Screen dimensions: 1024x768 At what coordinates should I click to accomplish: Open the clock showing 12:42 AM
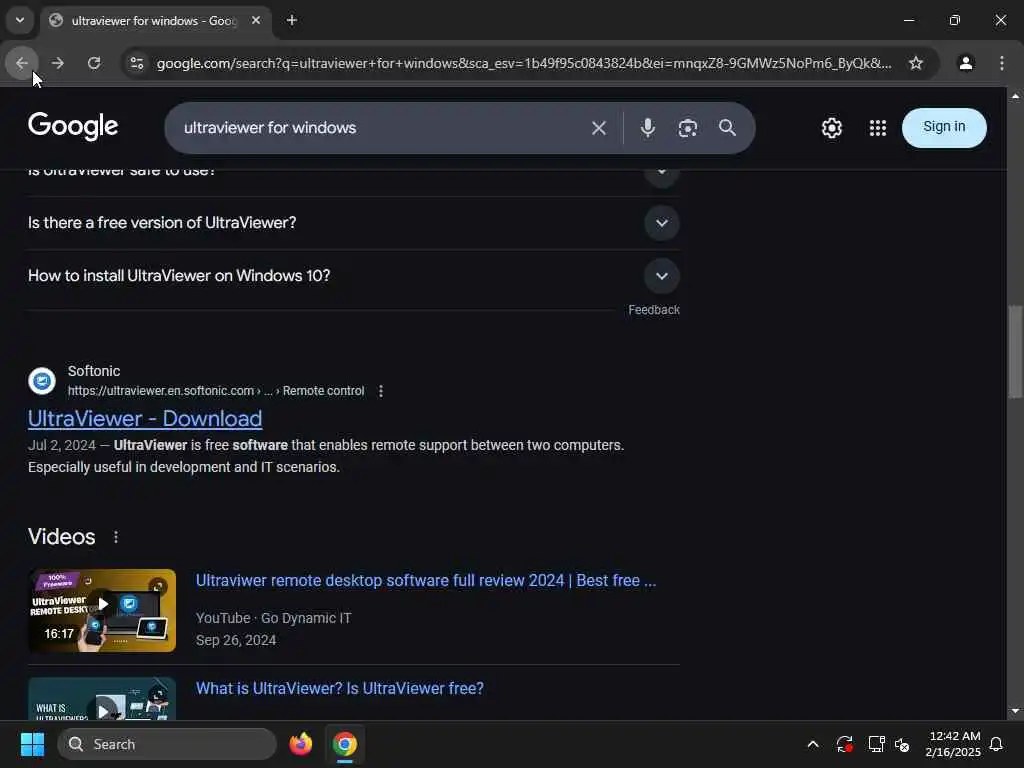pos(953,744)
